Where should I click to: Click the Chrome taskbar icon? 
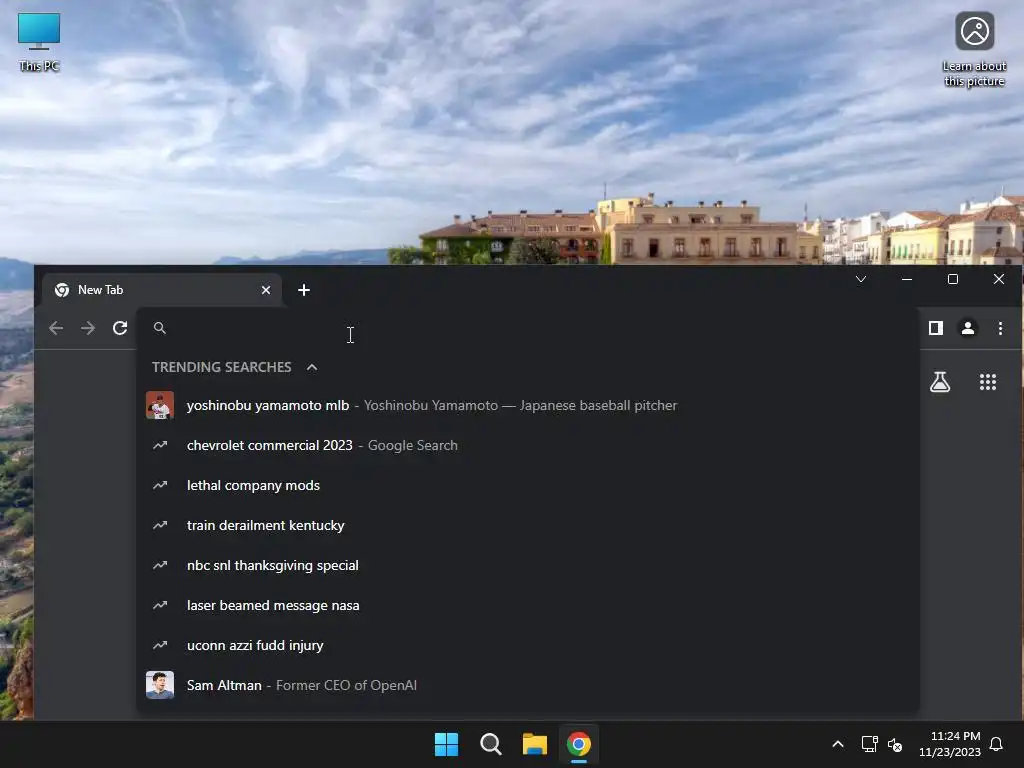tap(579, 744)
